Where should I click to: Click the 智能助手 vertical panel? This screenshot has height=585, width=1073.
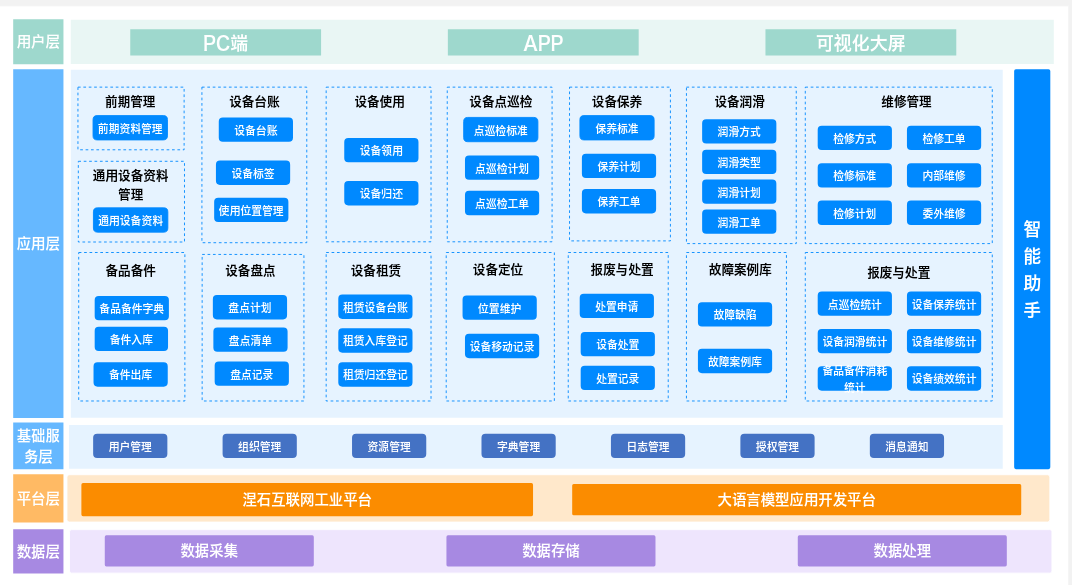pyautogui.click(x=1032, y=268)
